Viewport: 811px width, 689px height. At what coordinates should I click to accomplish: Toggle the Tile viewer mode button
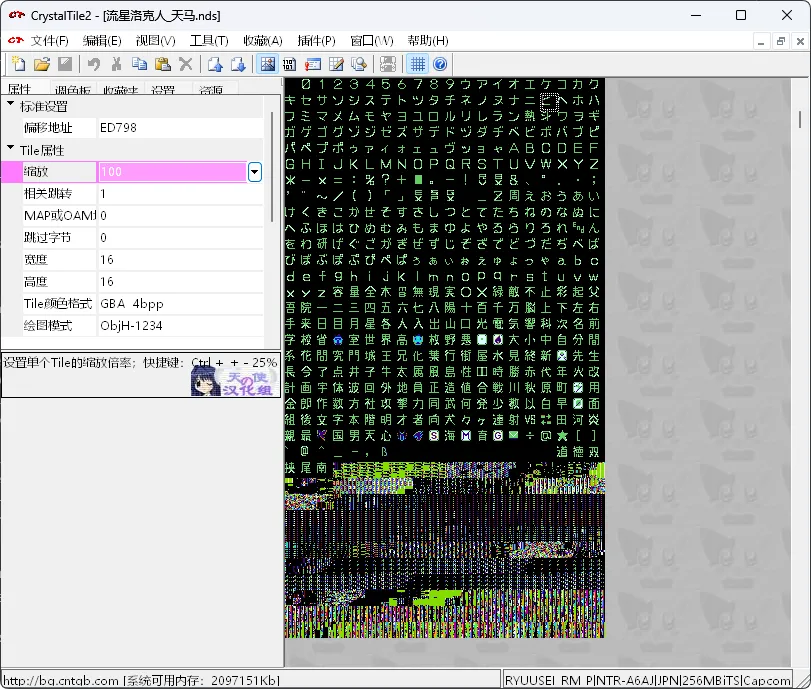tap(267, 64)
